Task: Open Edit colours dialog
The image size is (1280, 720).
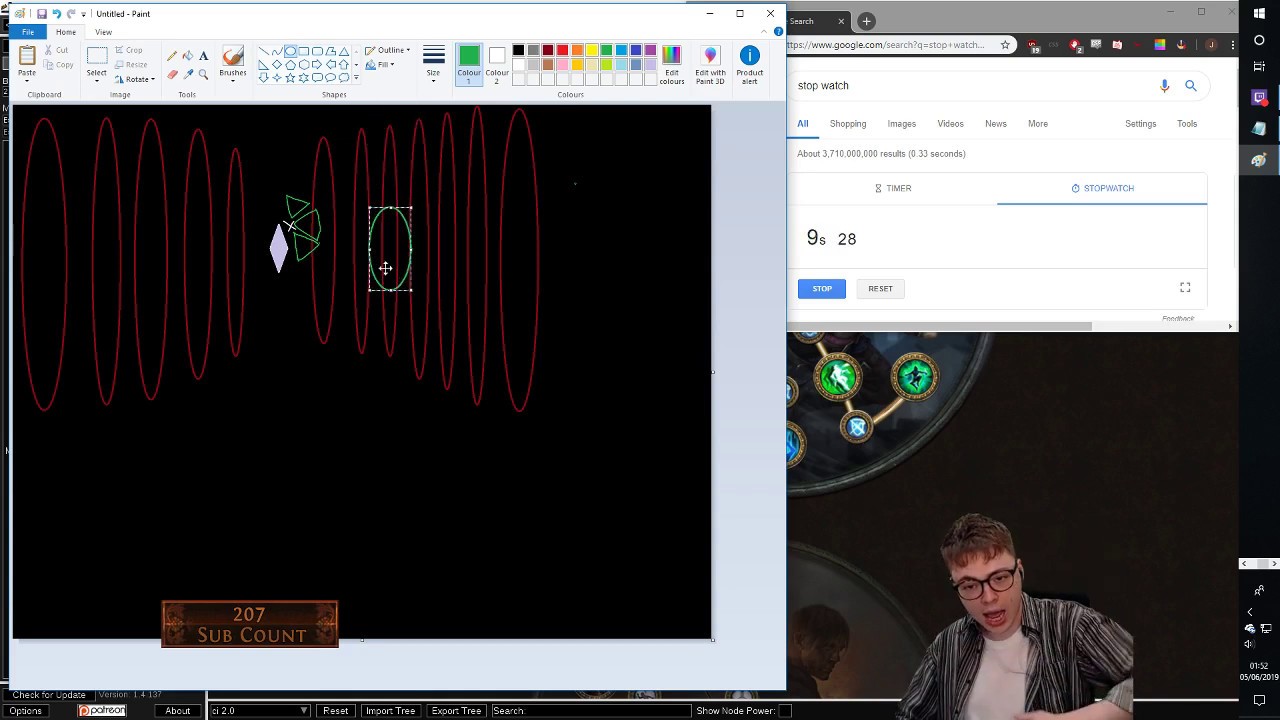Action: (672, 64)
